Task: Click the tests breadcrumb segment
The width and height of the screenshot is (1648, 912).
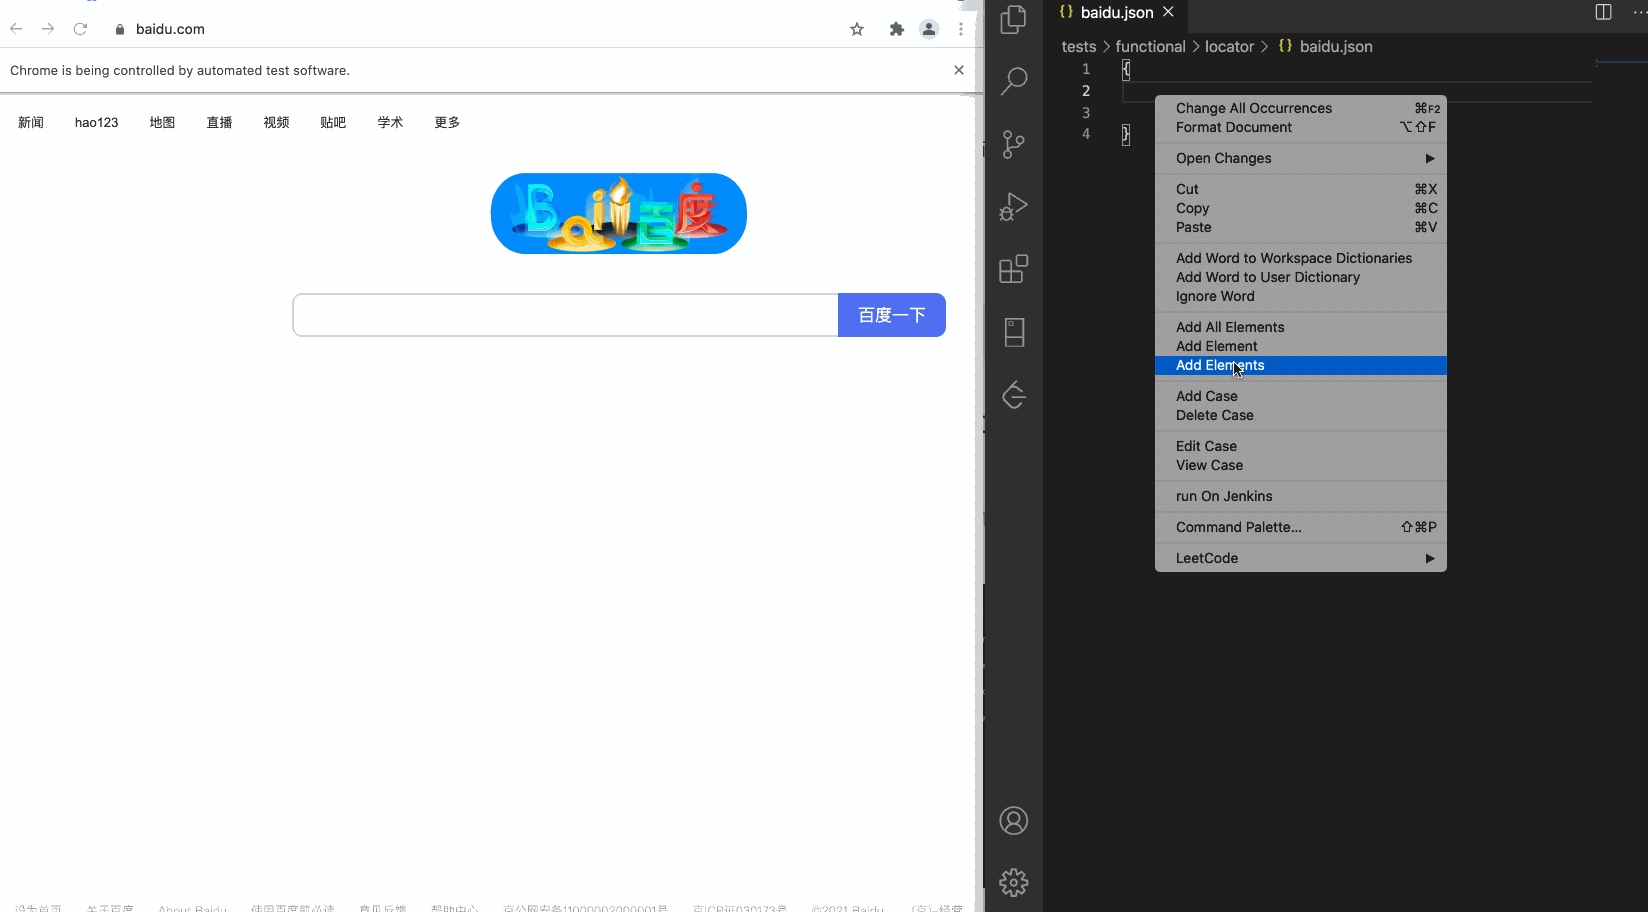Action: pyautogui.click(x=1078, y=46)
